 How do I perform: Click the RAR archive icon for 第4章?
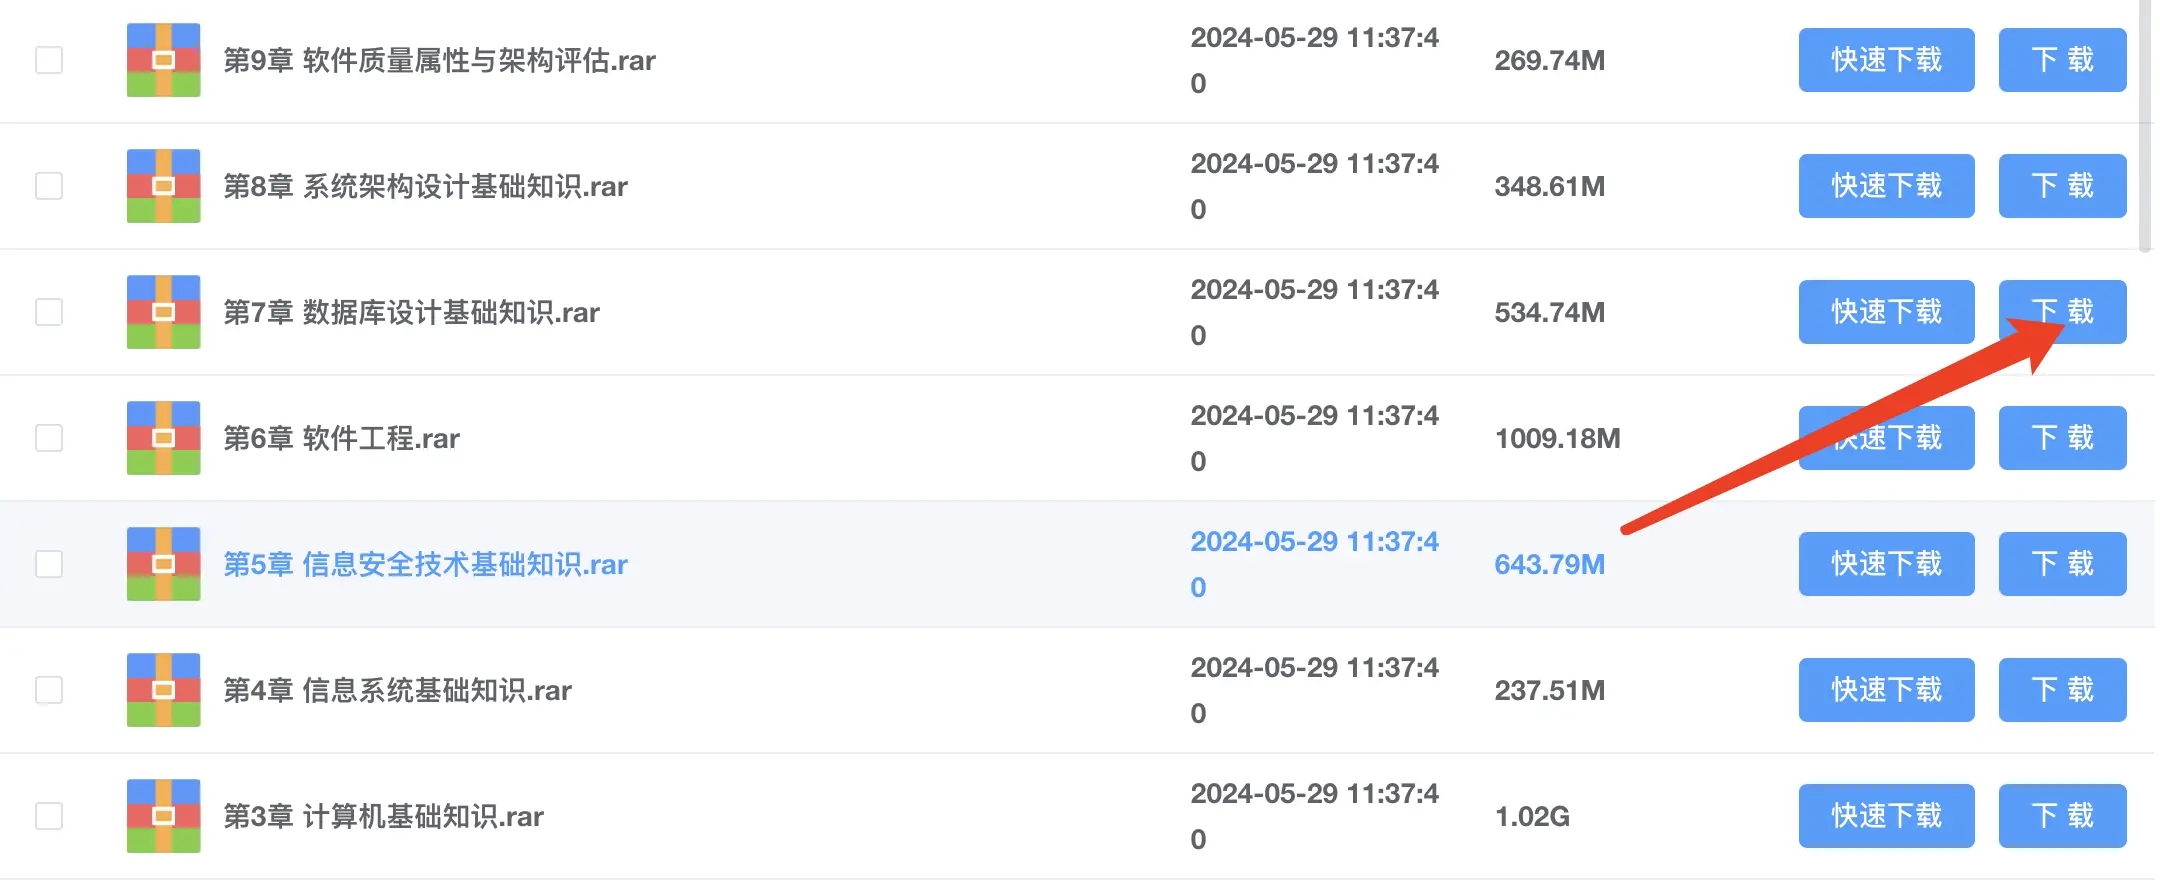163,690
